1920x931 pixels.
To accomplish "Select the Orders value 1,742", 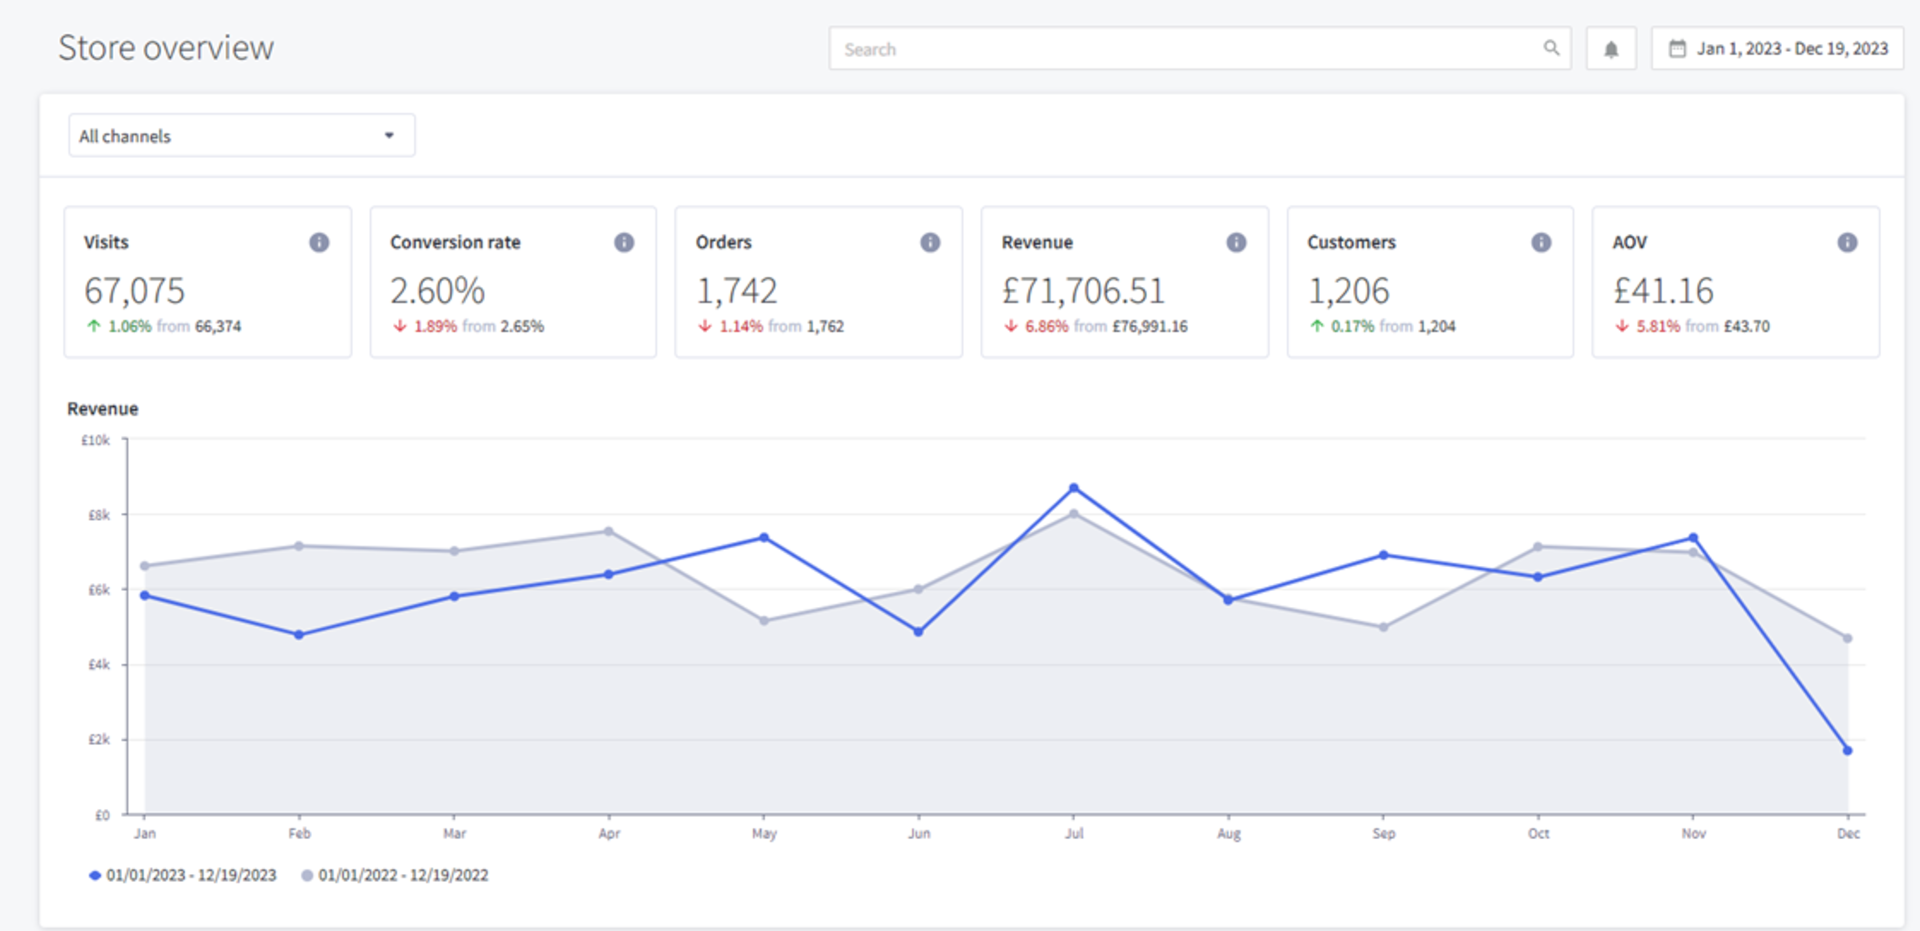I will 736,291.
